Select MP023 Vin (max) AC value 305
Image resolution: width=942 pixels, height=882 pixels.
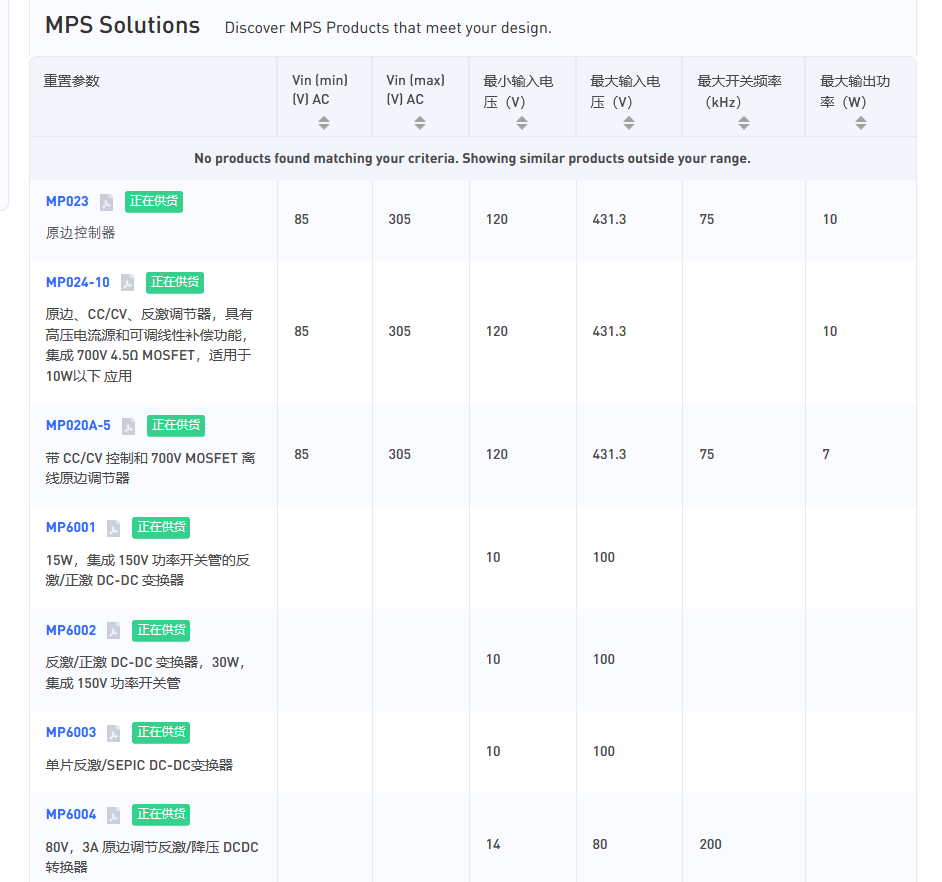click(400, 219)
